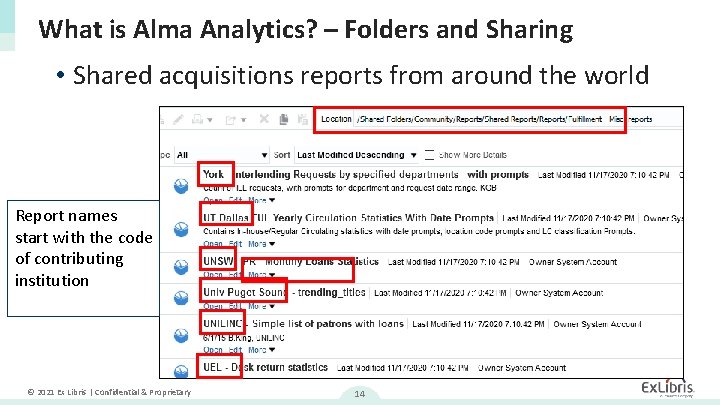
Task: Click the ExLibris logo
Action: [668, 388]
